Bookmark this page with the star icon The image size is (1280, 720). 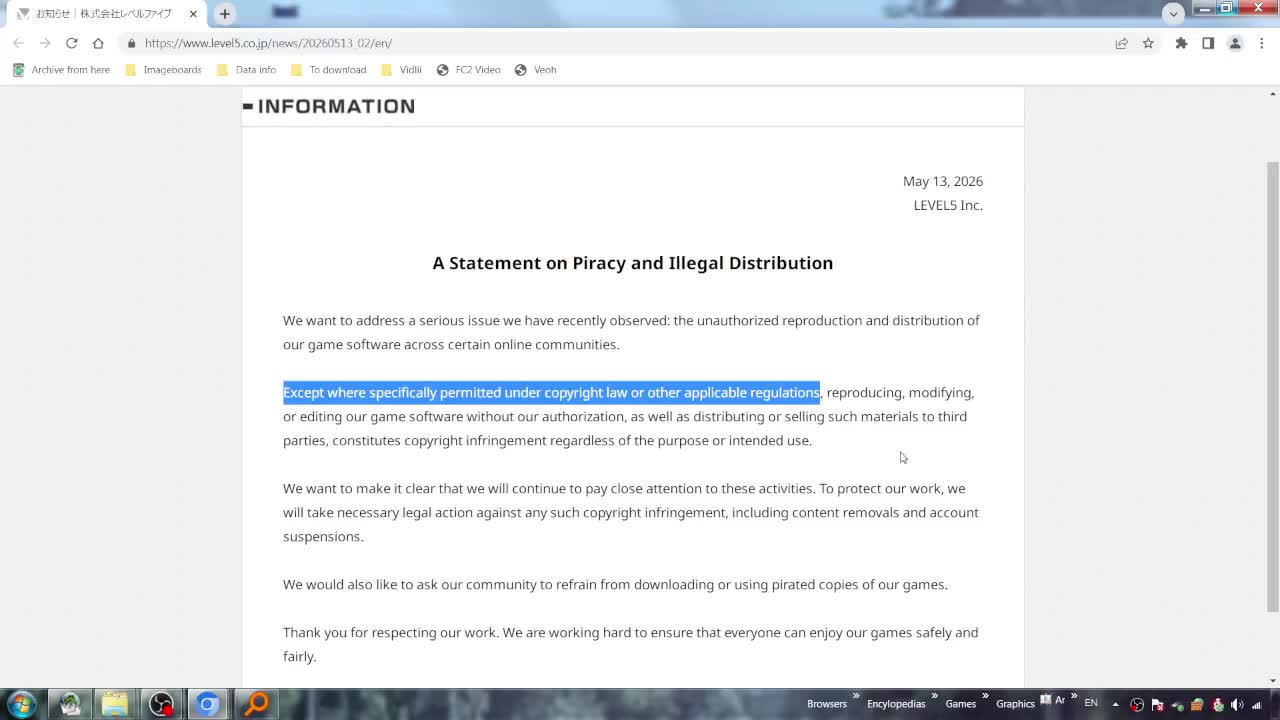tap(1148, 43)
